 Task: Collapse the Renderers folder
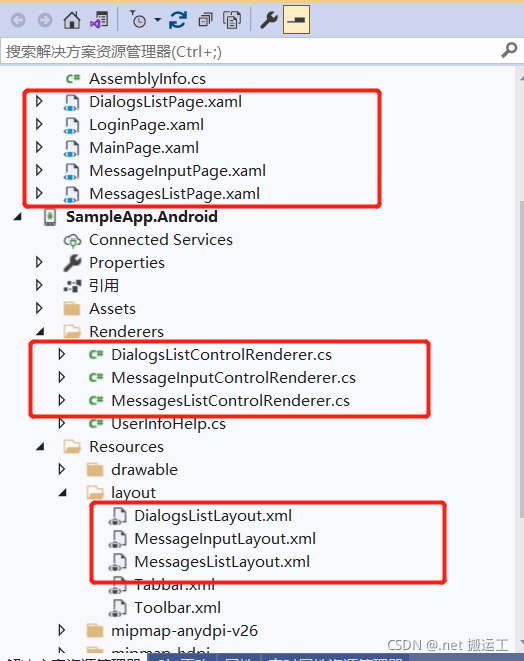40,332
